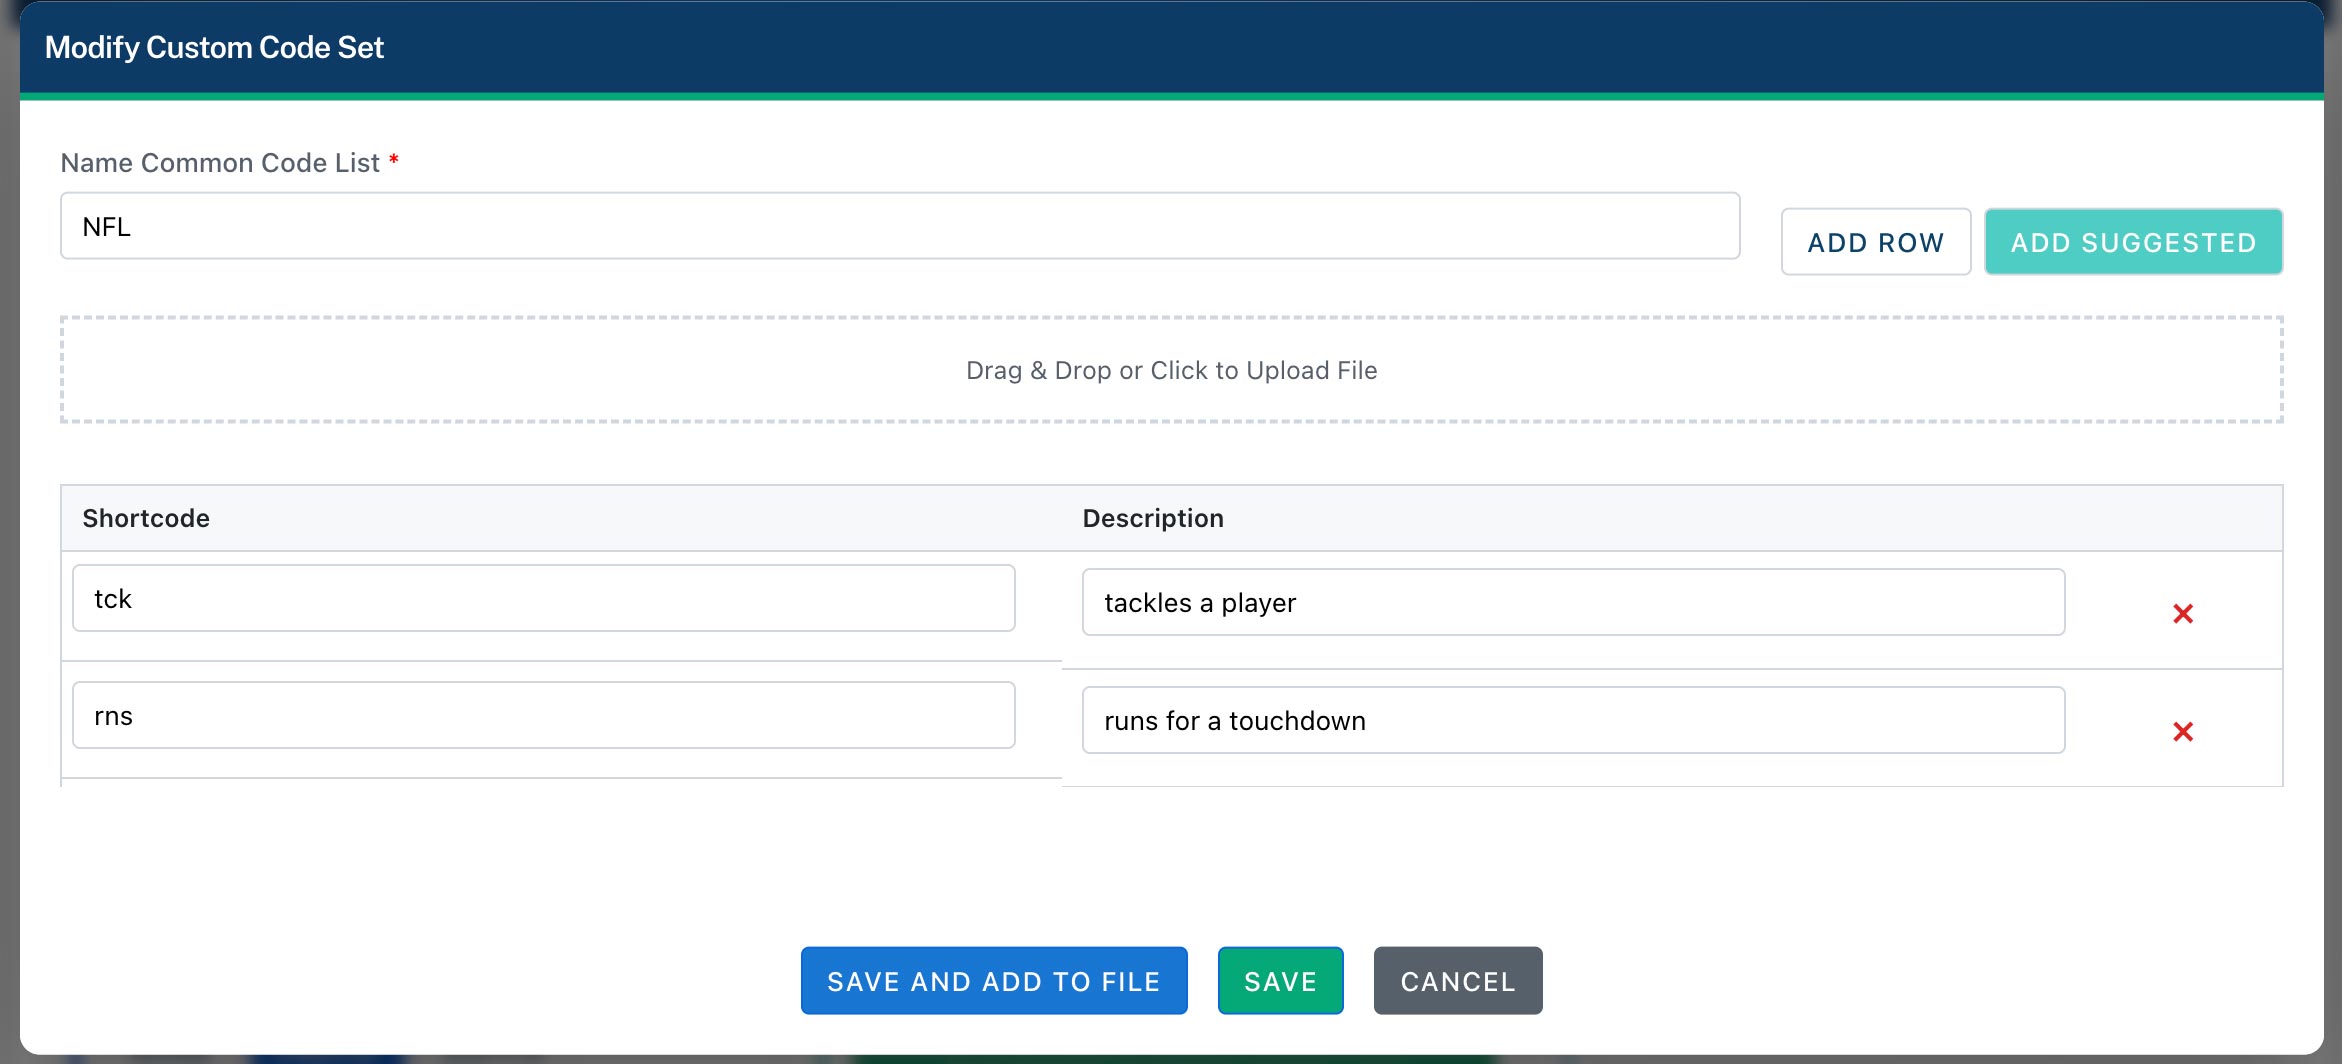Delete the "runs for a touchdown" row
Viewport: 2342px width, 1064px height.
tap(2185, 732)
